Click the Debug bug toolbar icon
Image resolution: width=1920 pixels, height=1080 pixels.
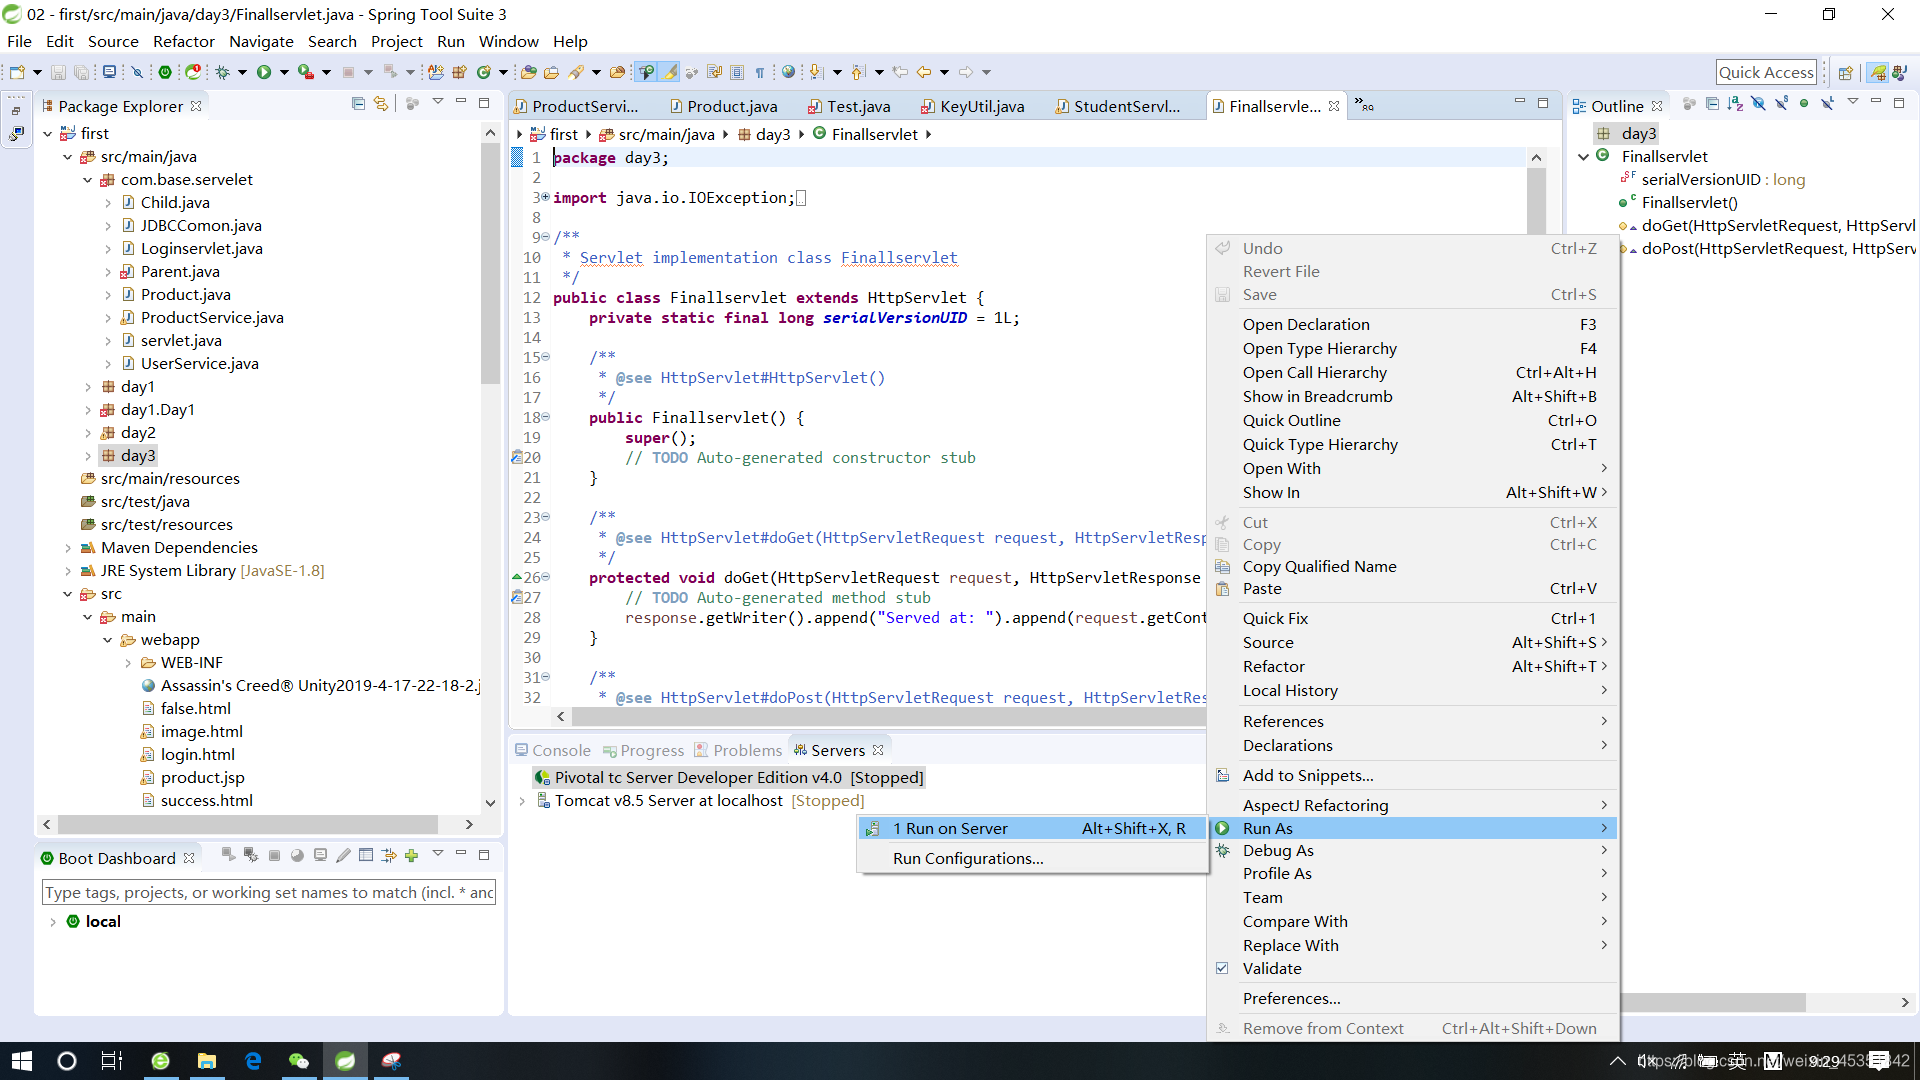222,72
